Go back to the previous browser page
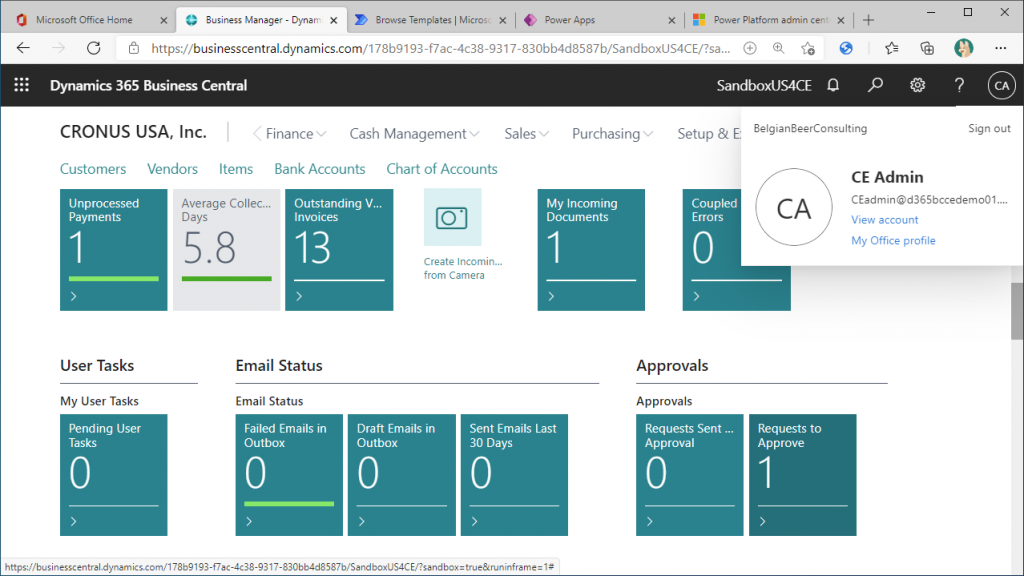The image size is (1024, 576). pyautogui.click(x=23, y=48)
